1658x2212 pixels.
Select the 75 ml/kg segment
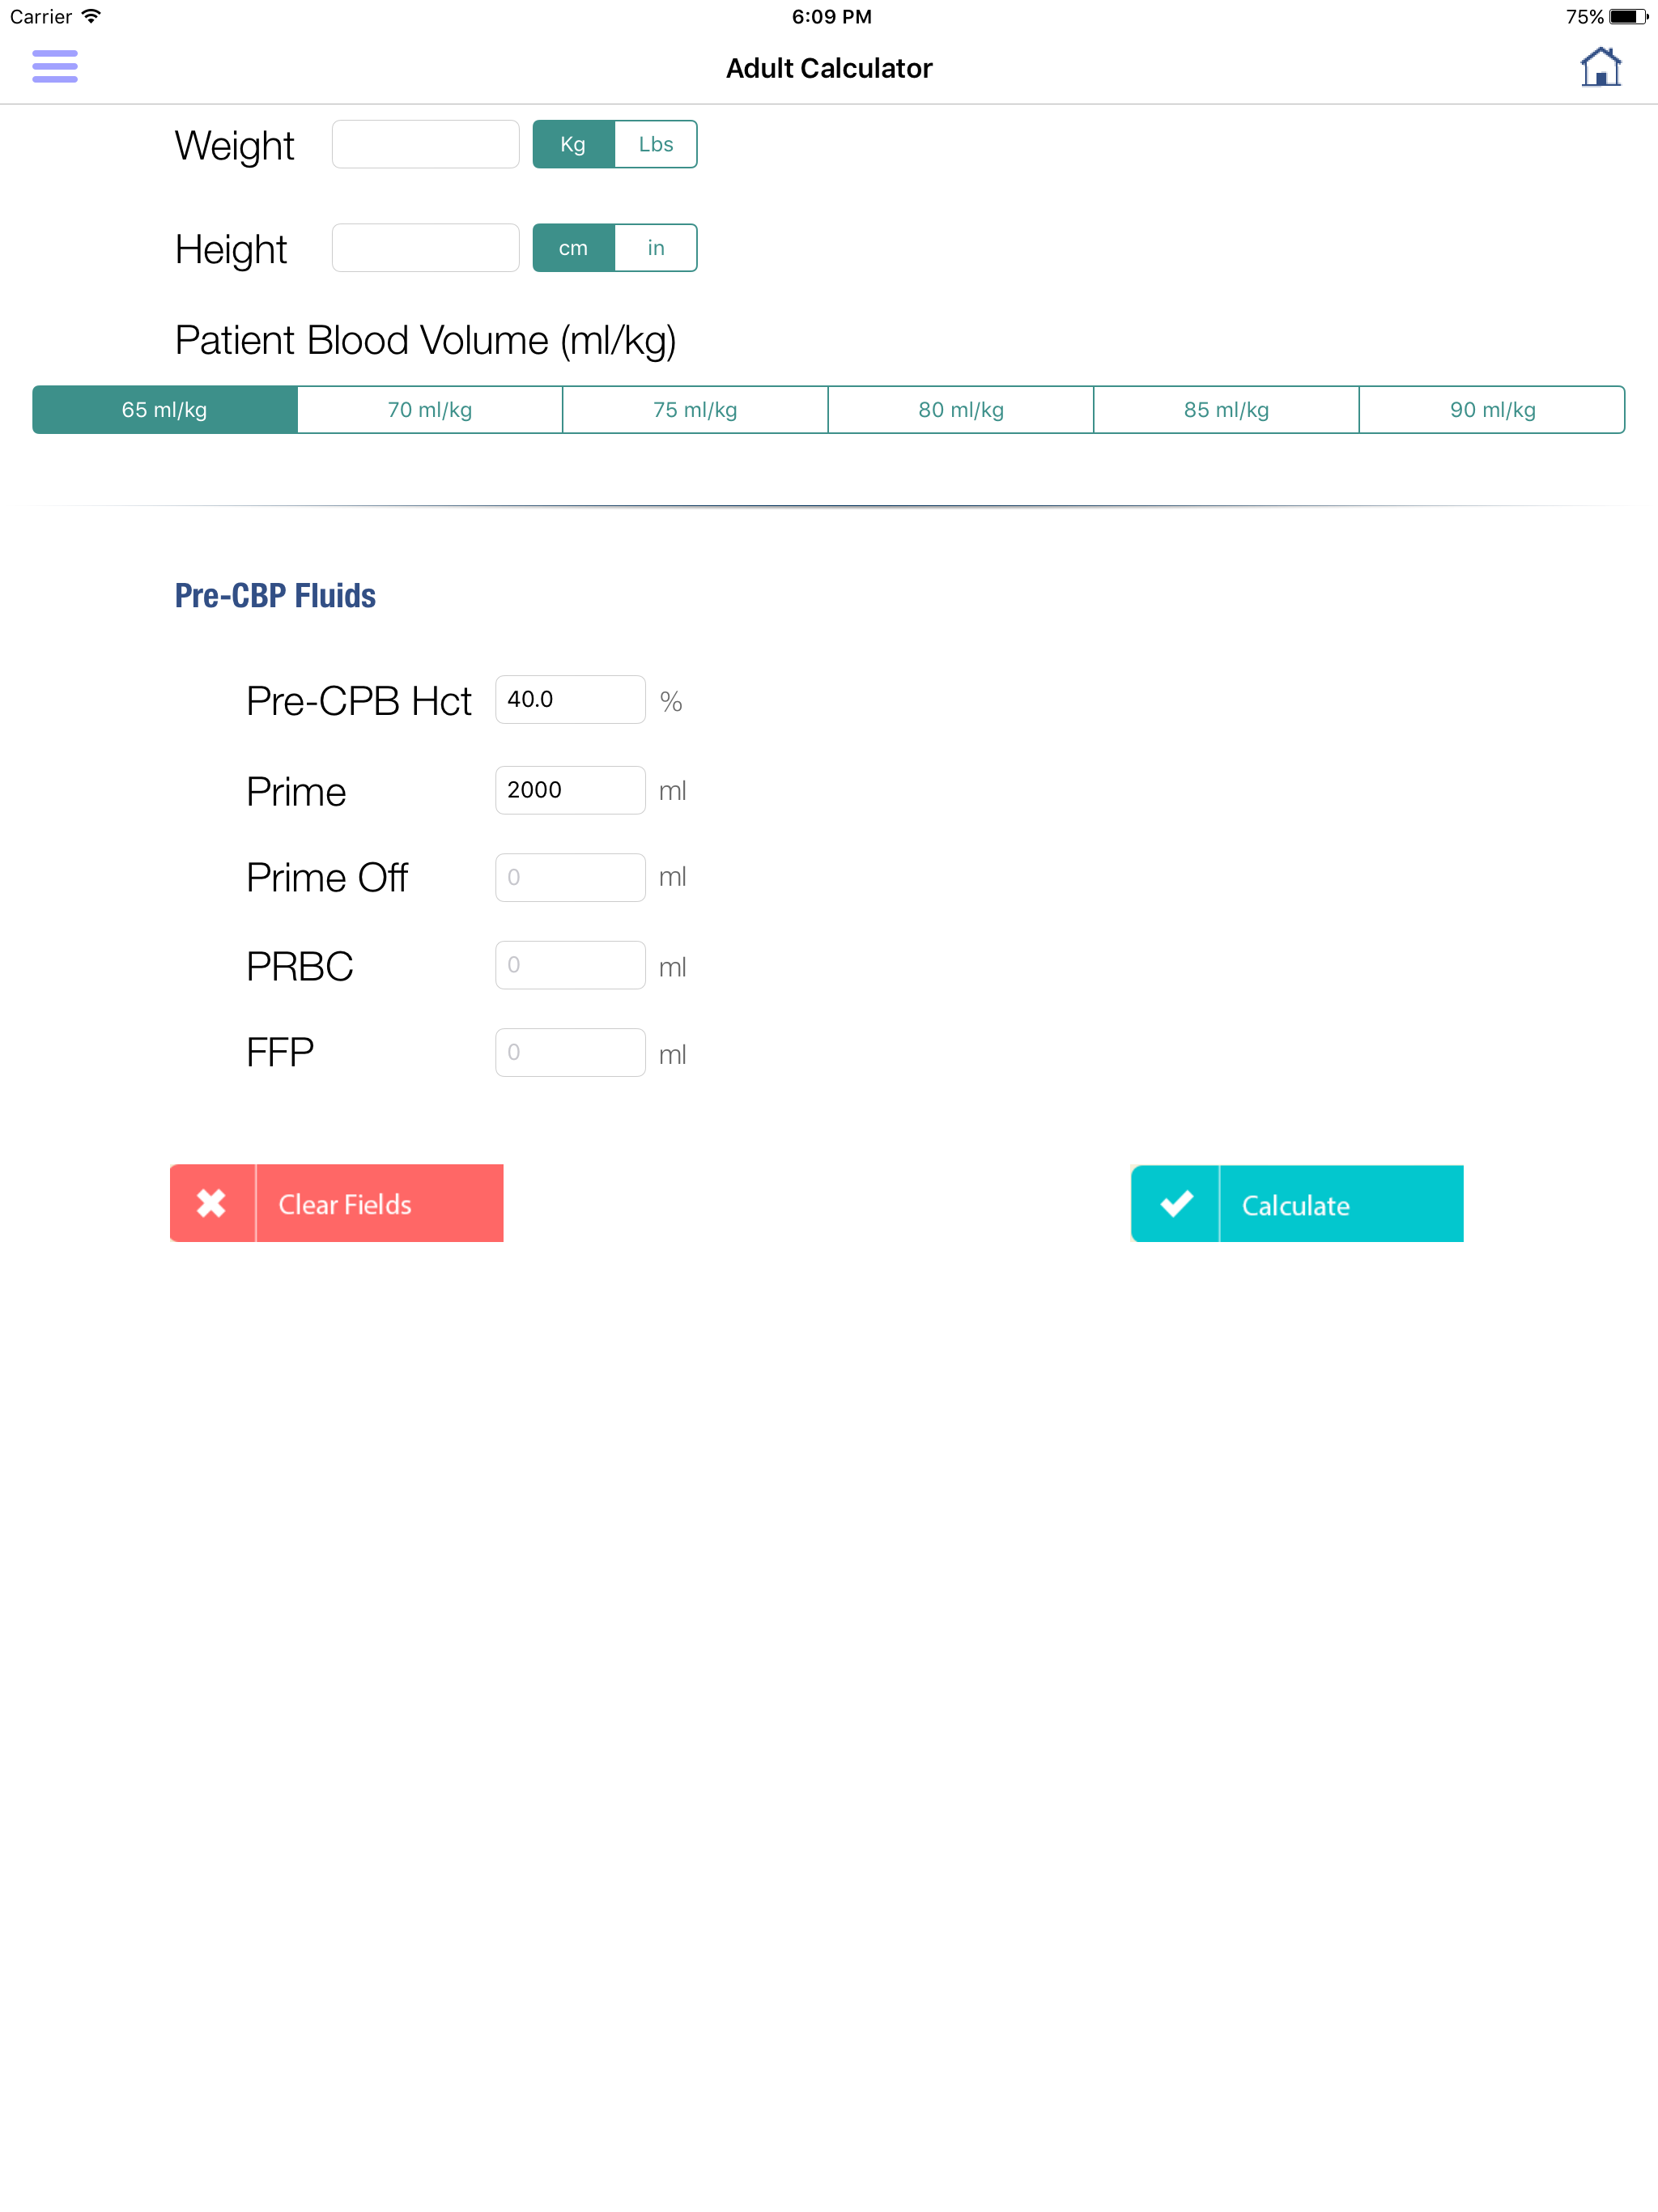point(695,410)
